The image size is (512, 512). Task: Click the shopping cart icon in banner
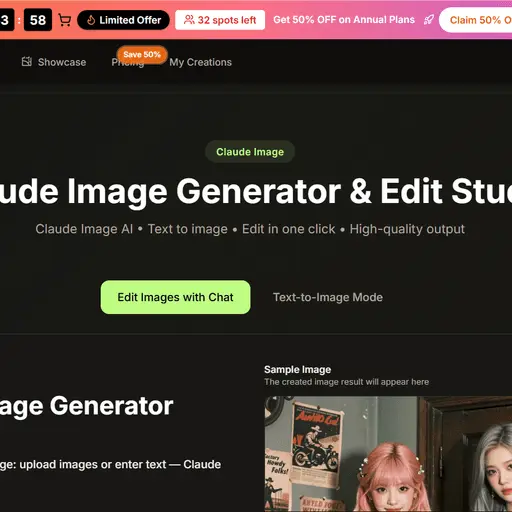[64, 20]
